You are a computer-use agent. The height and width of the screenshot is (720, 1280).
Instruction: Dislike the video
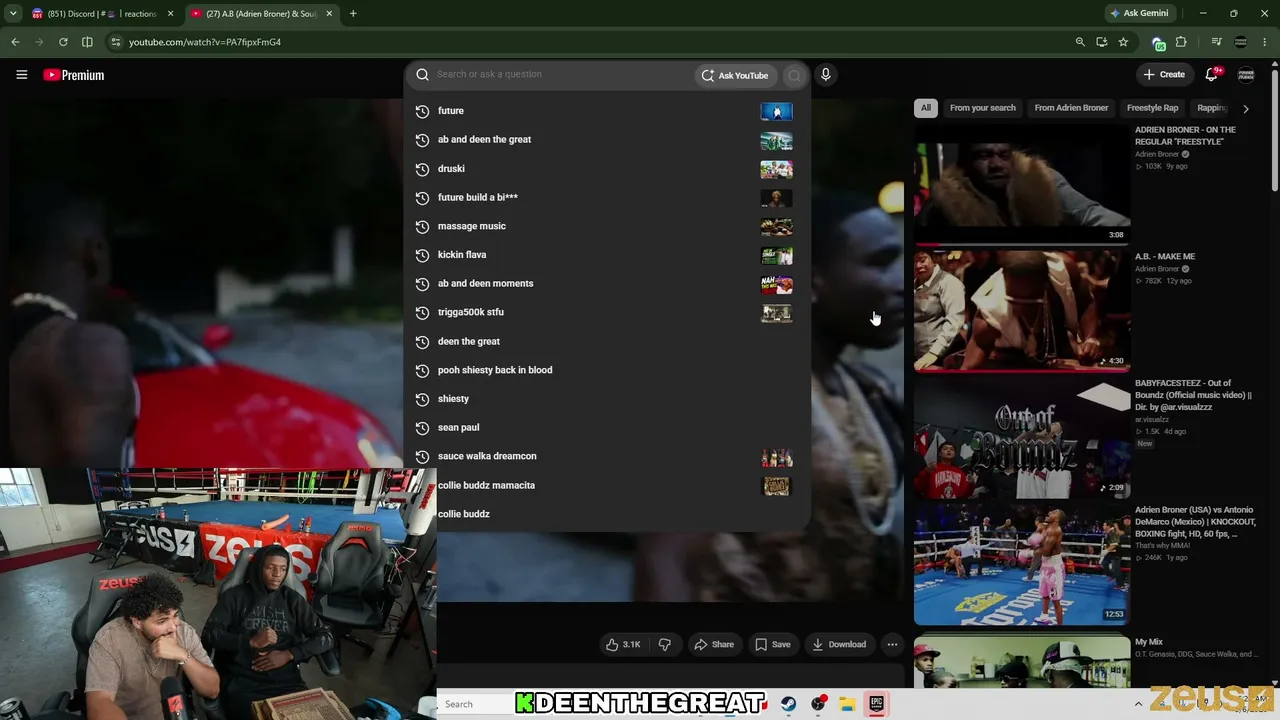tap(664, 645)
